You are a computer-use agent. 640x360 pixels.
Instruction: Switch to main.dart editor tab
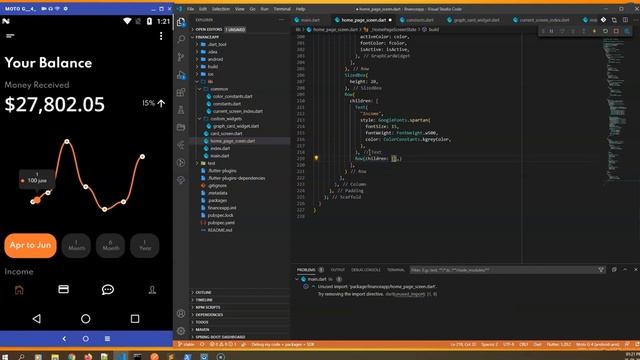[x=310, y=20]
